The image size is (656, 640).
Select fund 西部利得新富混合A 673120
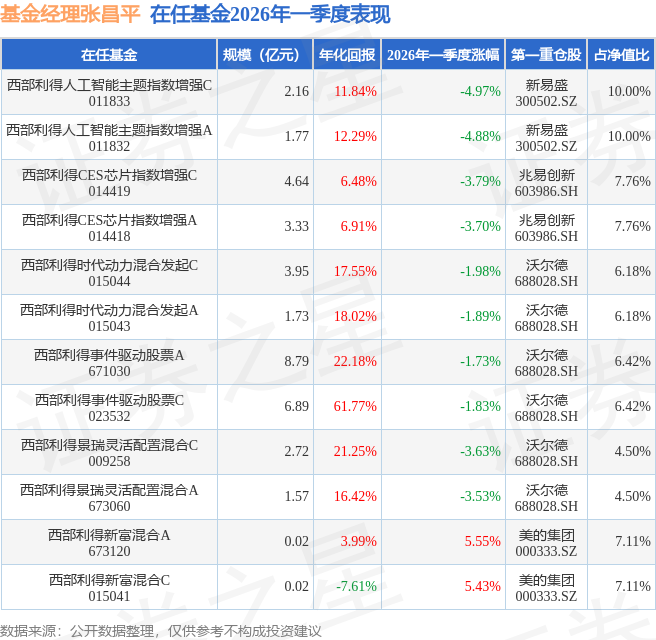pyautogui.click(x=109, y=543)
